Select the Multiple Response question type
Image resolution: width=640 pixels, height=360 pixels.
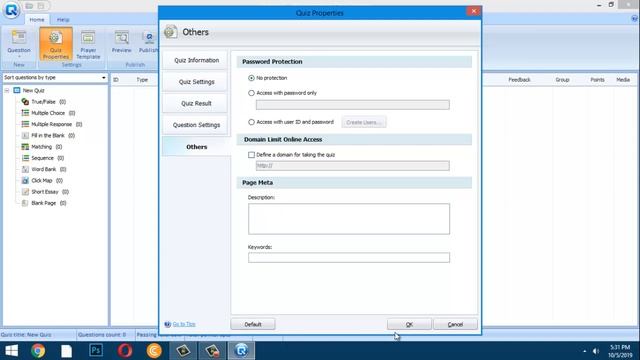[51, 124]
